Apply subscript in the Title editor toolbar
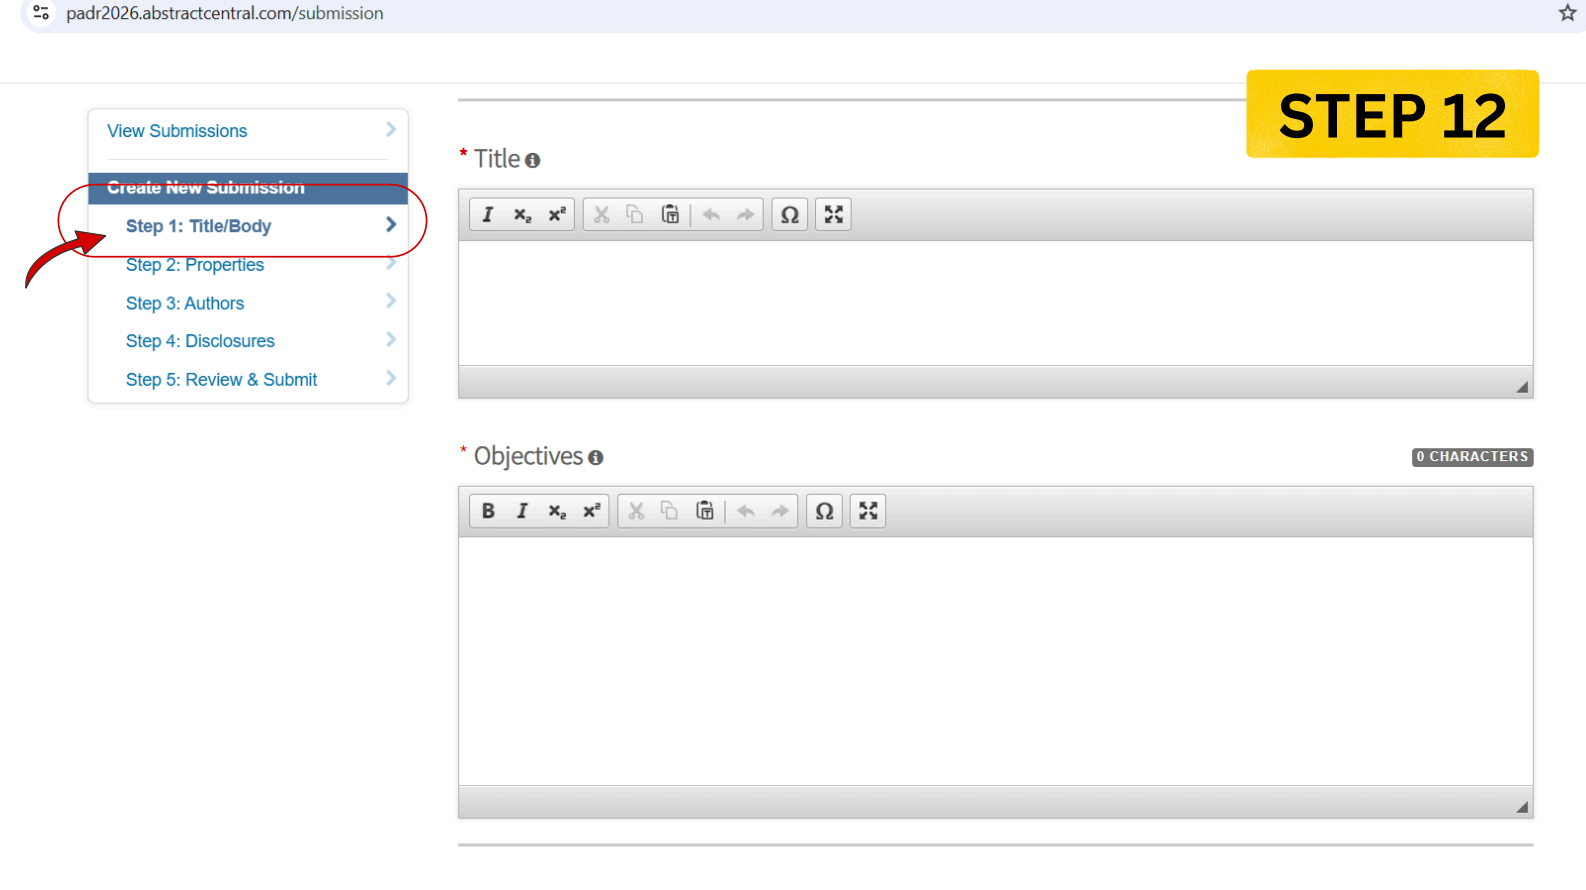Viewport: 1586px width, 890px height. [x=523, y=215]
